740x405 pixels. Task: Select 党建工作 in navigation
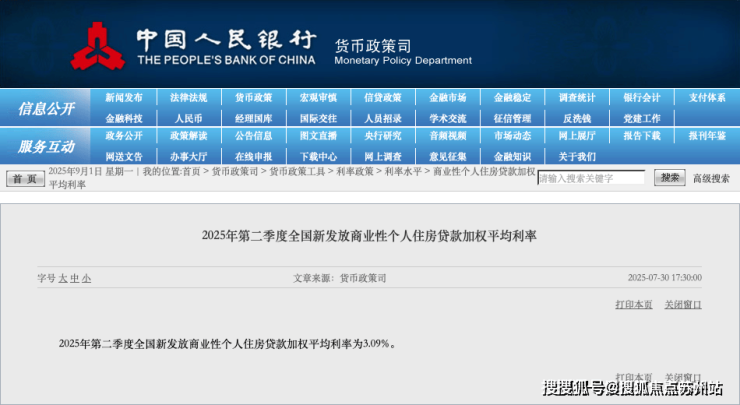pyautogui.click(x=642, y=118)
